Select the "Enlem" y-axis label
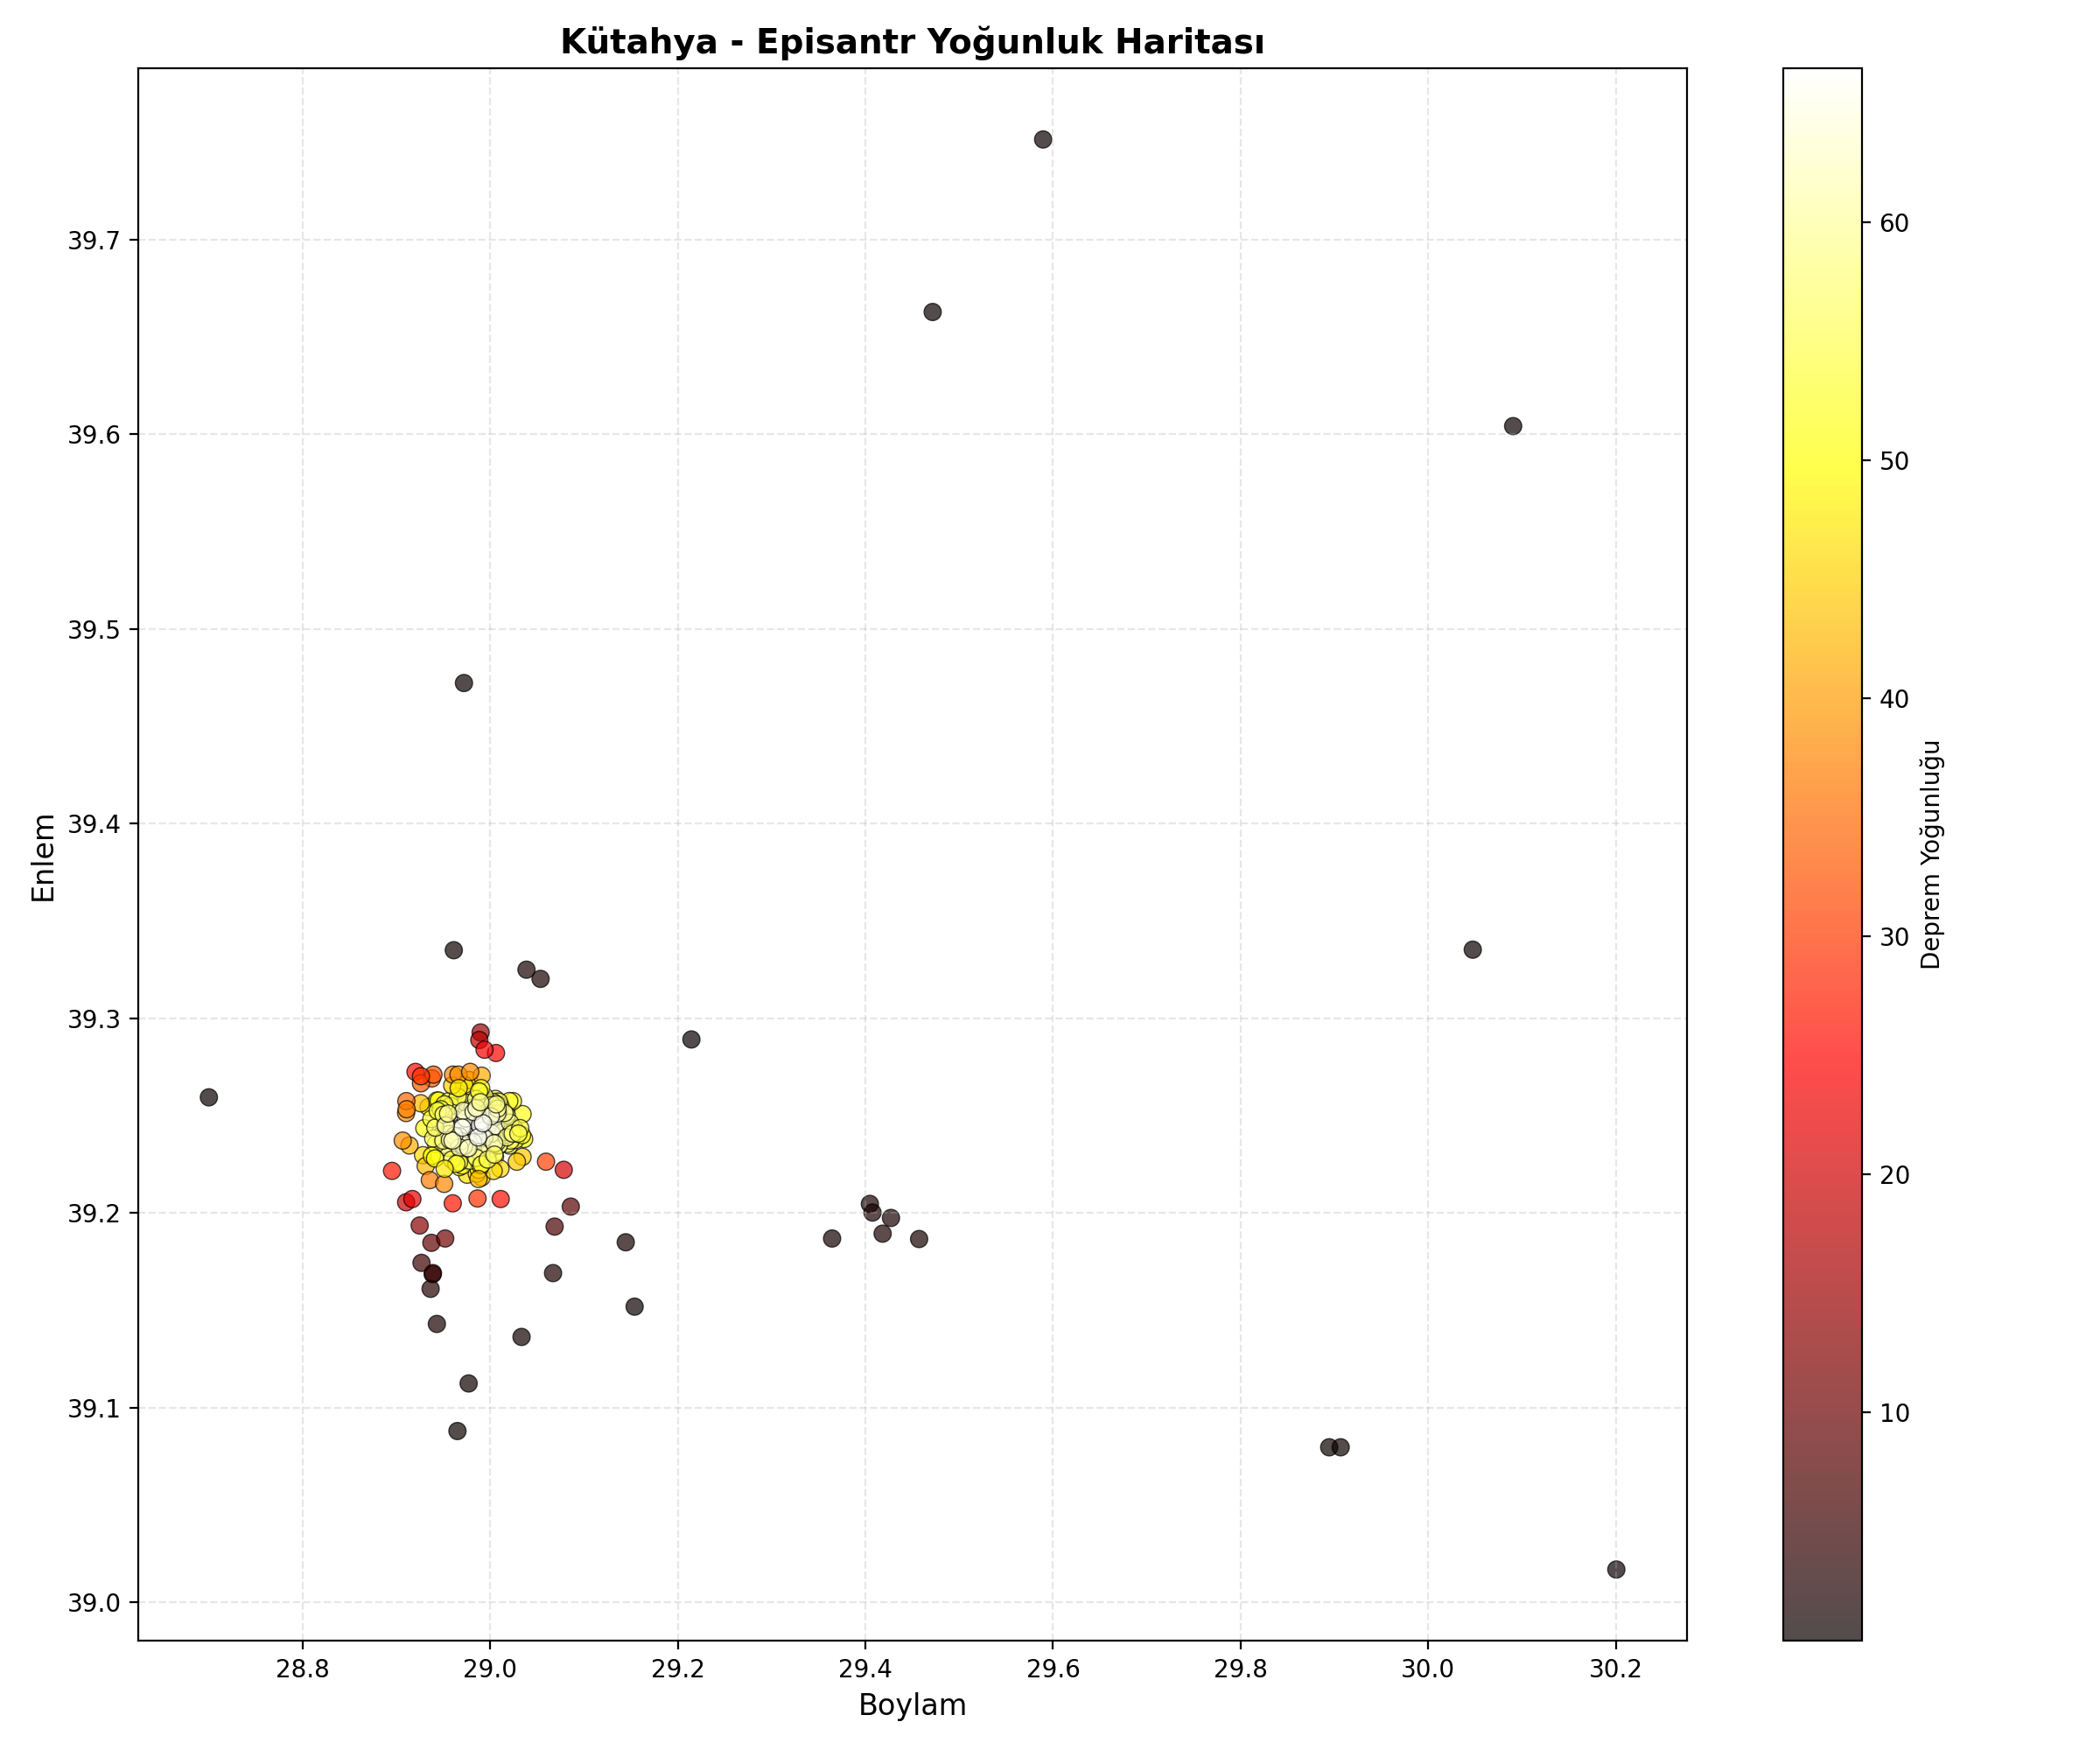 (x=44, y=858)
